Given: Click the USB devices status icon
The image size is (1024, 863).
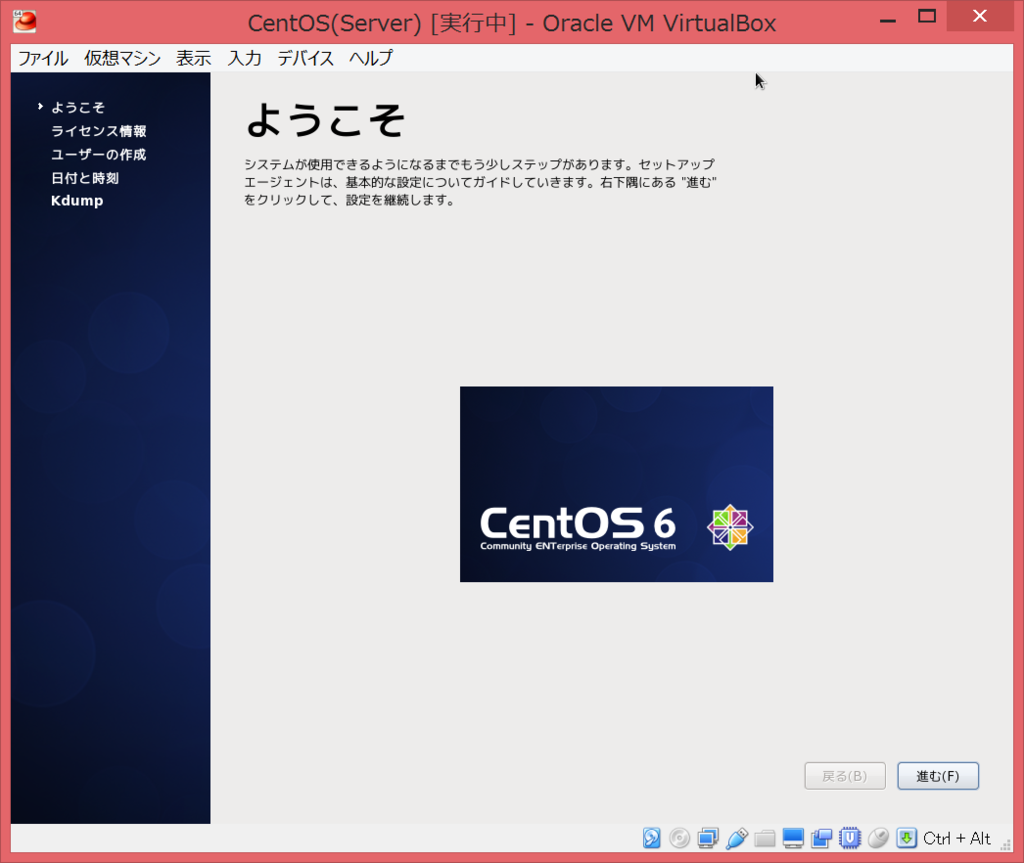Looking at the screenshot, I should [x=737, y=838].
